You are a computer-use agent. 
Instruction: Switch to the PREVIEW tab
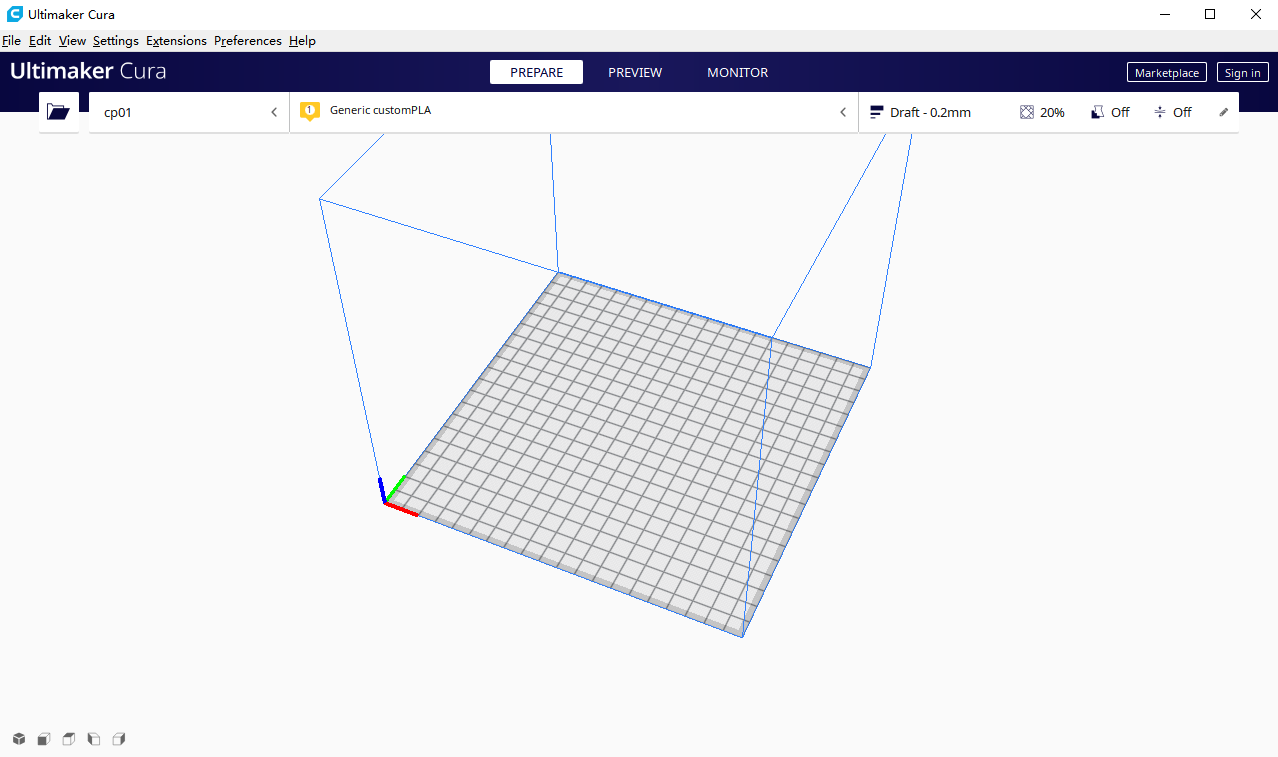[634, 72]
